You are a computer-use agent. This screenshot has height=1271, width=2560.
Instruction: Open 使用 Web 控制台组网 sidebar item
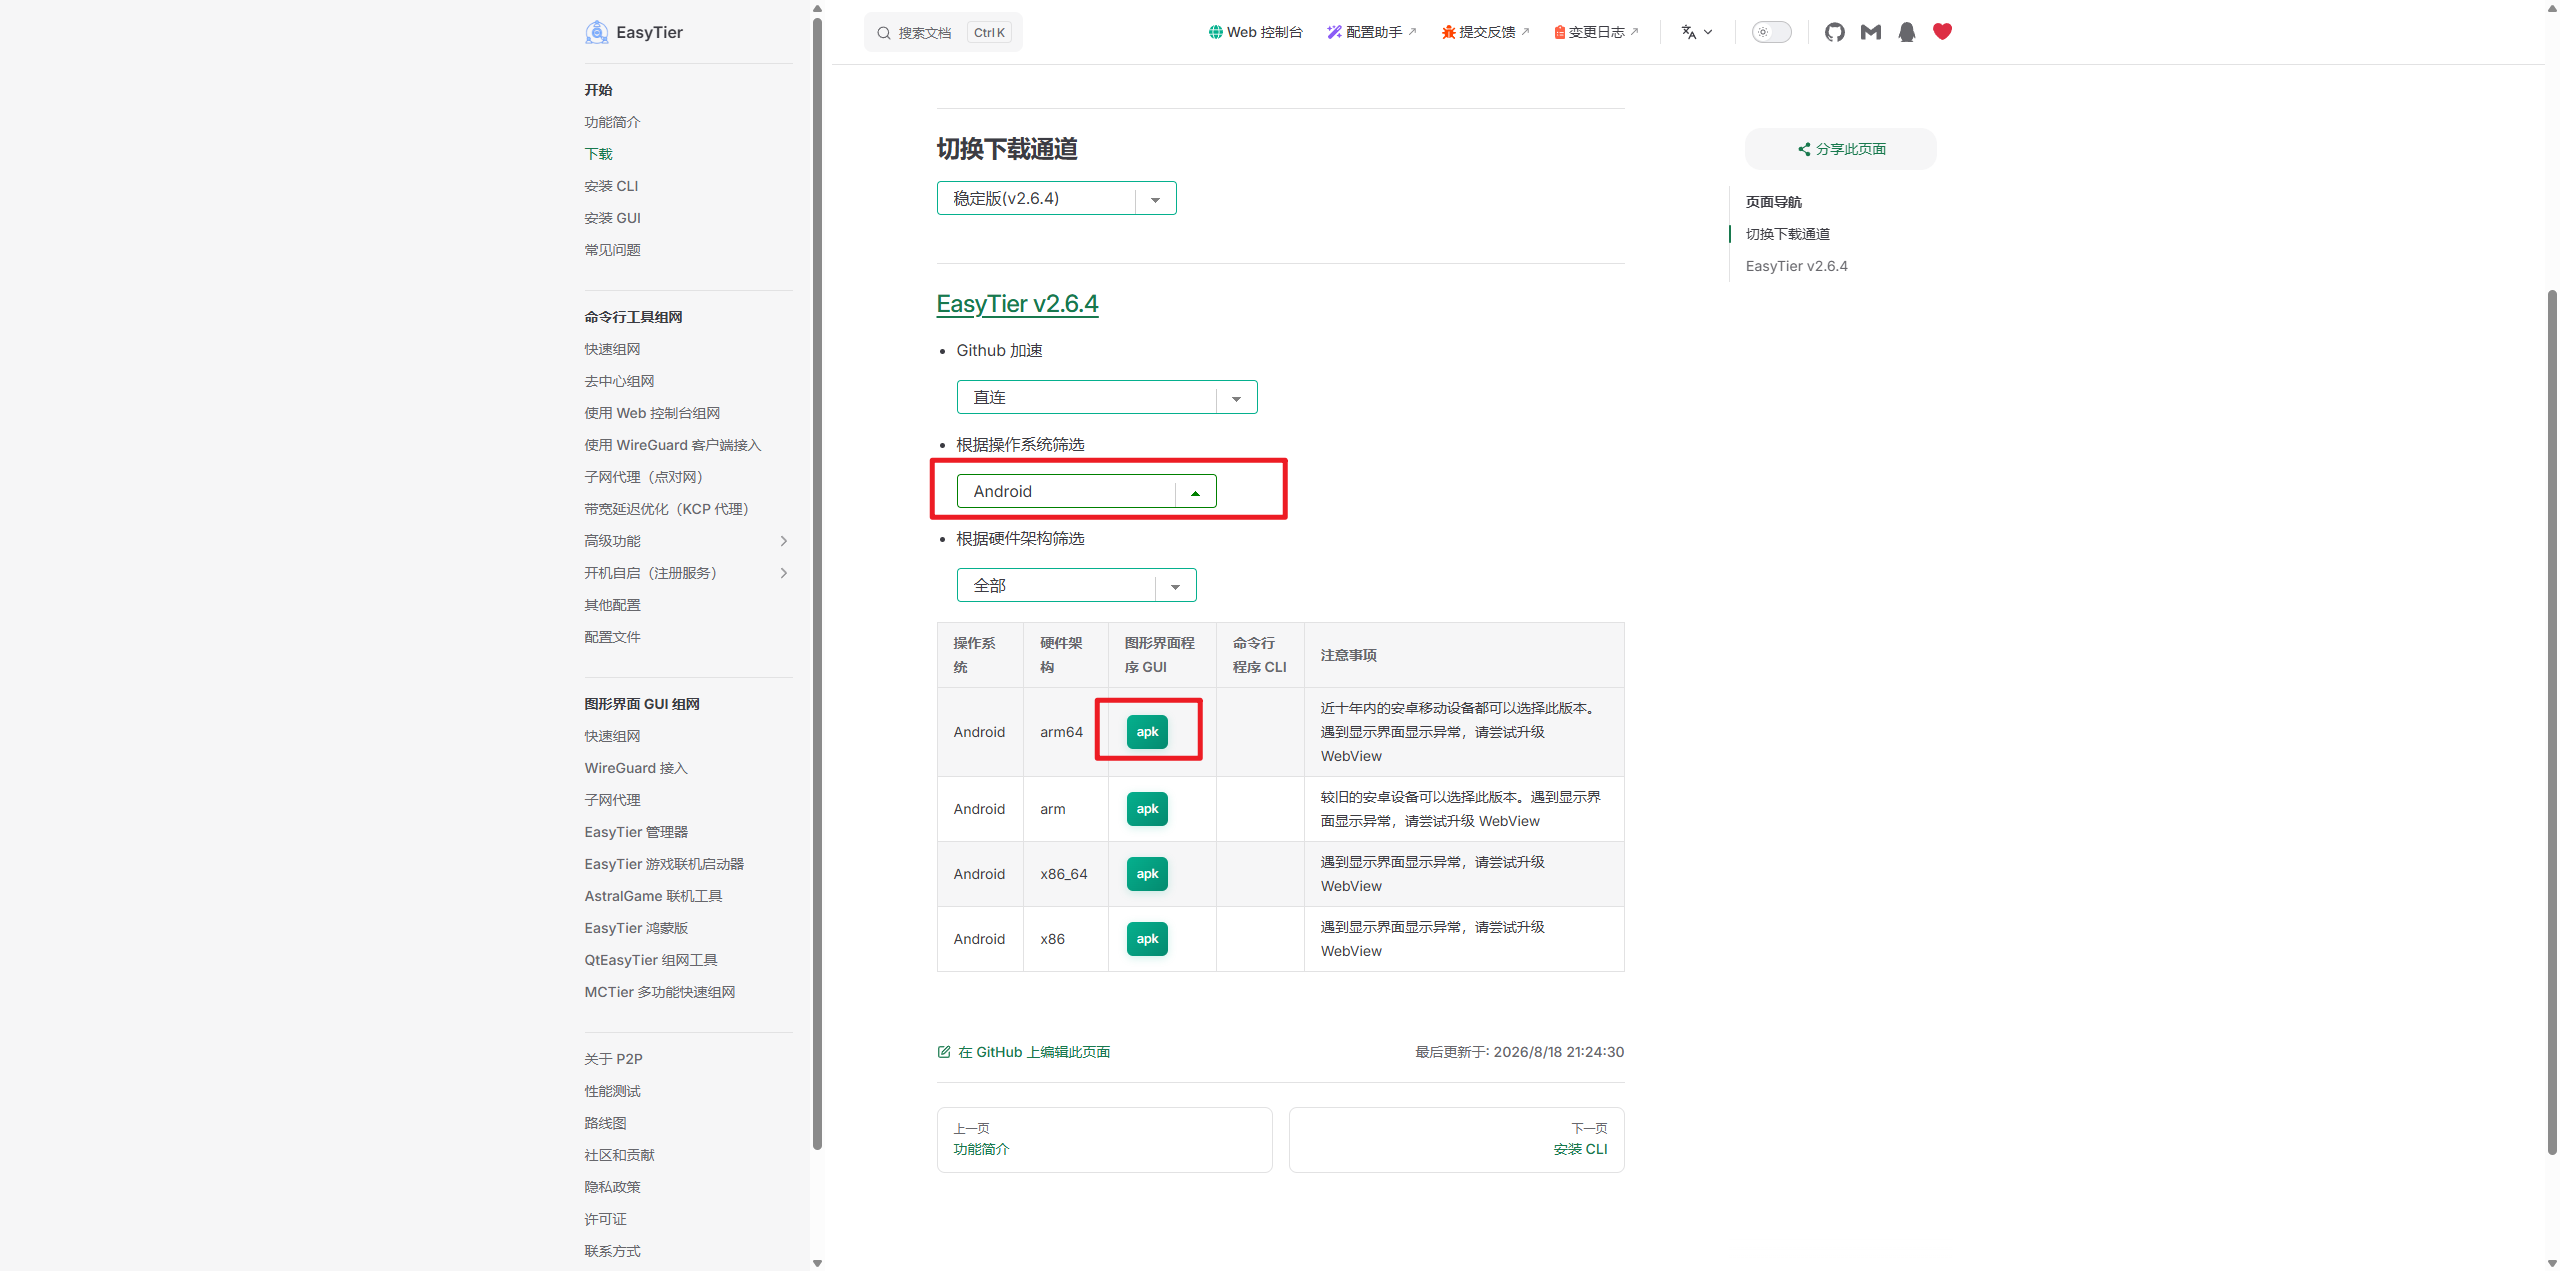point(652,413)
